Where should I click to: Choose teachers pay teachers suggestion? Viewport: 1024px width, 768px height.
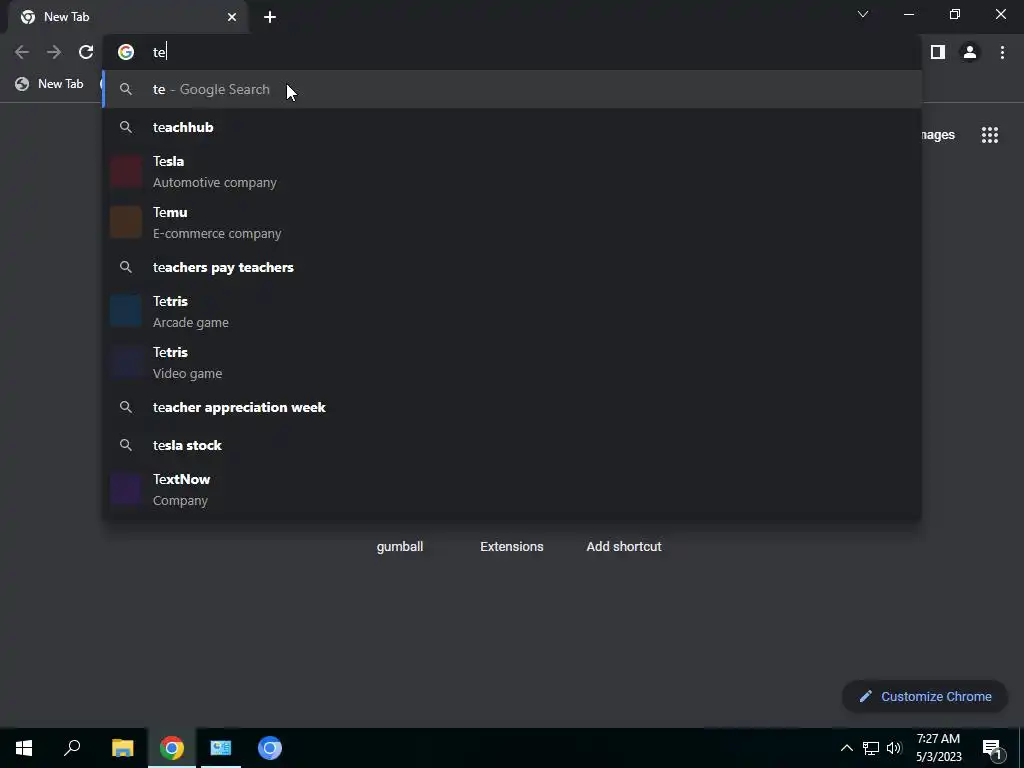[x=512, y=267]
